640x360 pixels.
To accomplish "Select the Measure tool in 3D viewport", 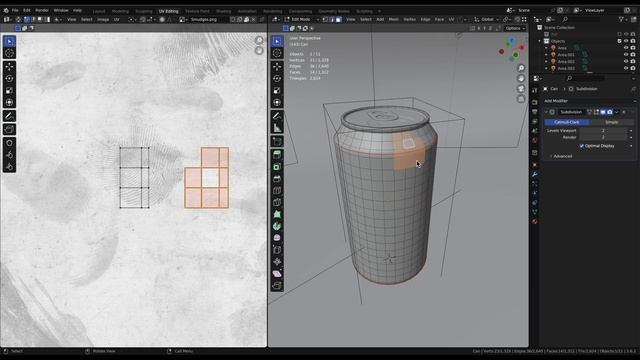I will tap(277, 128).
